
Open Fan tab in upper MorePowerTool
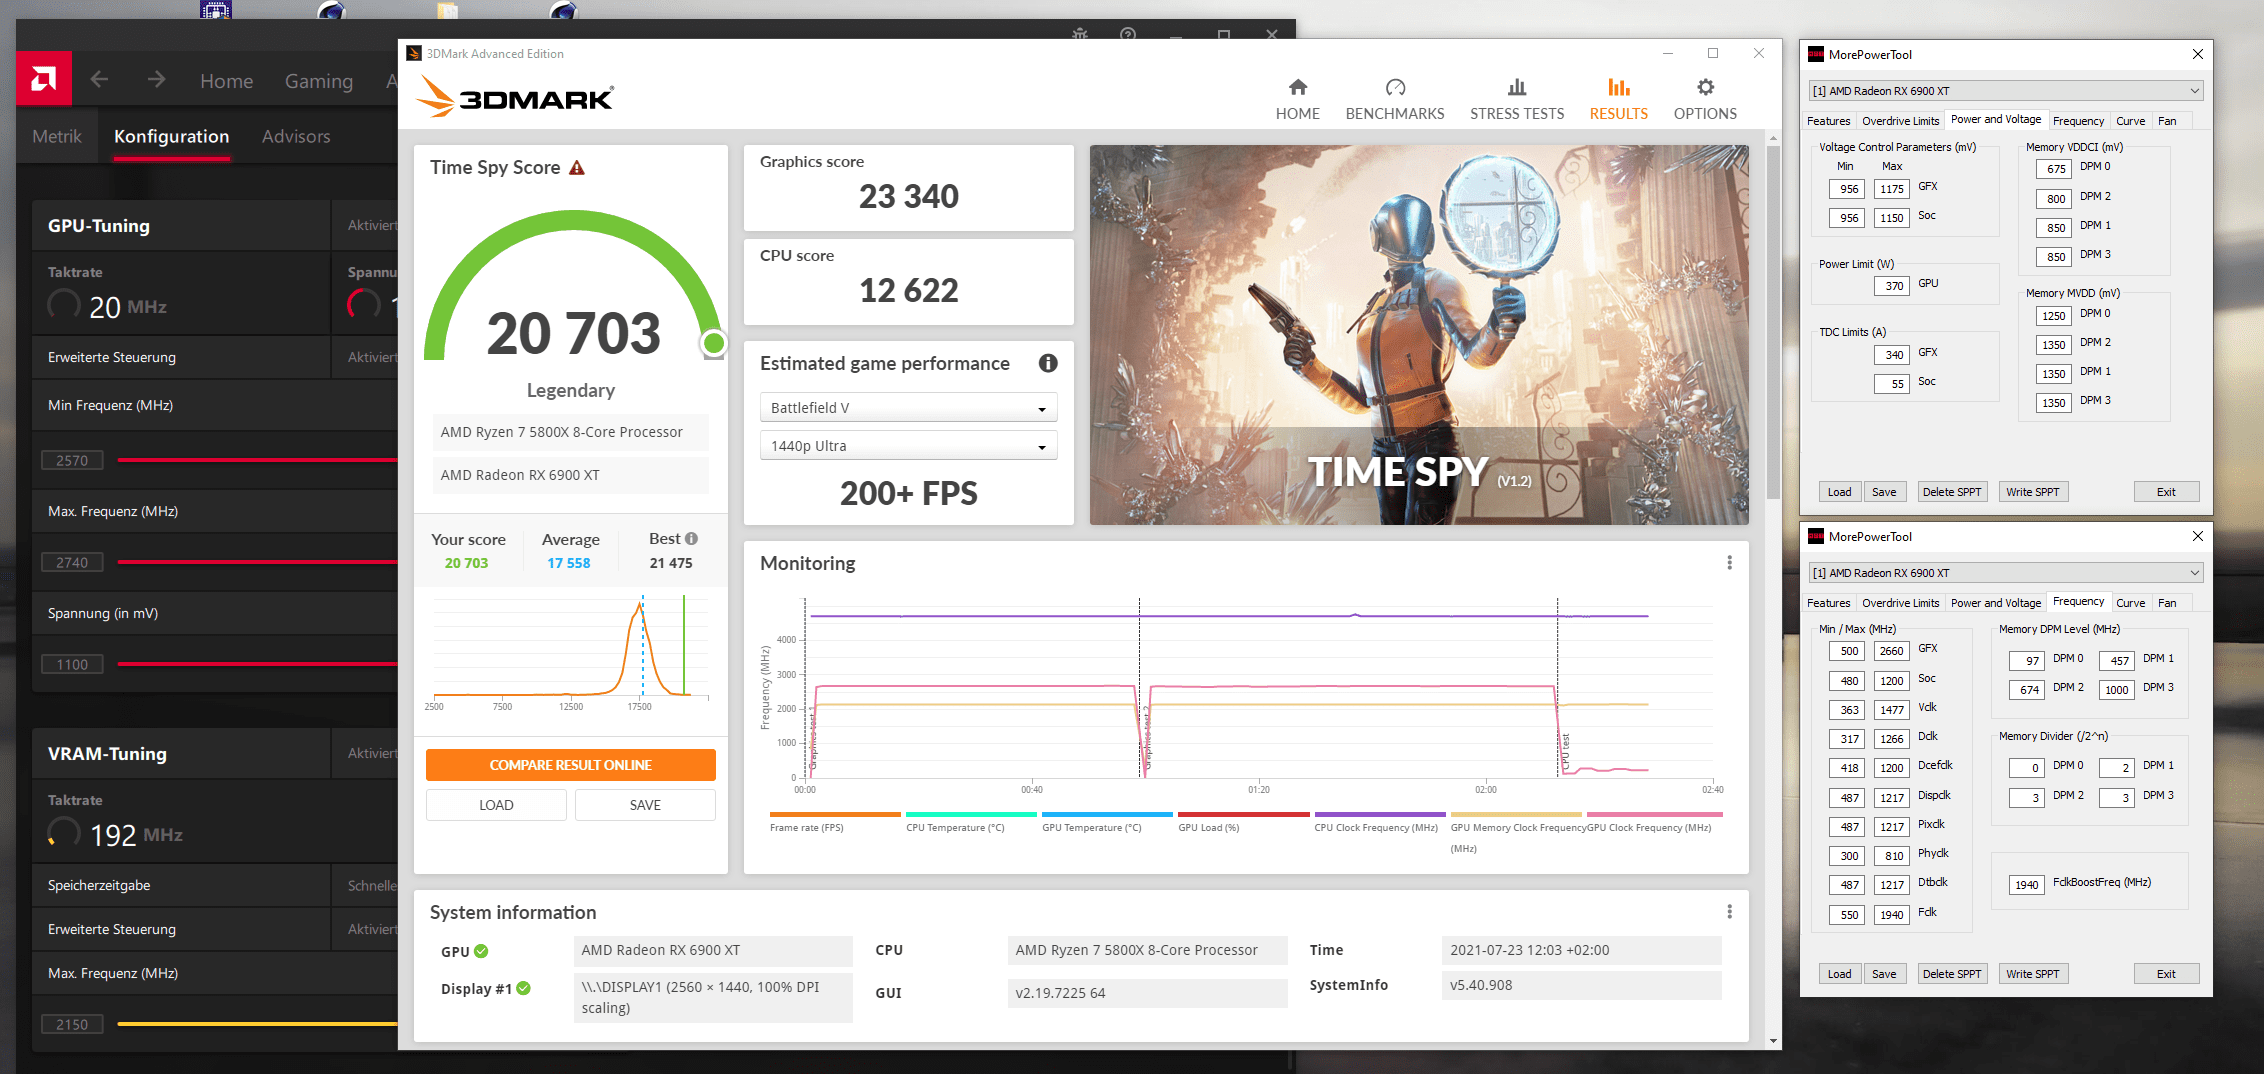pyautogui.click(x=2167, y=121)
